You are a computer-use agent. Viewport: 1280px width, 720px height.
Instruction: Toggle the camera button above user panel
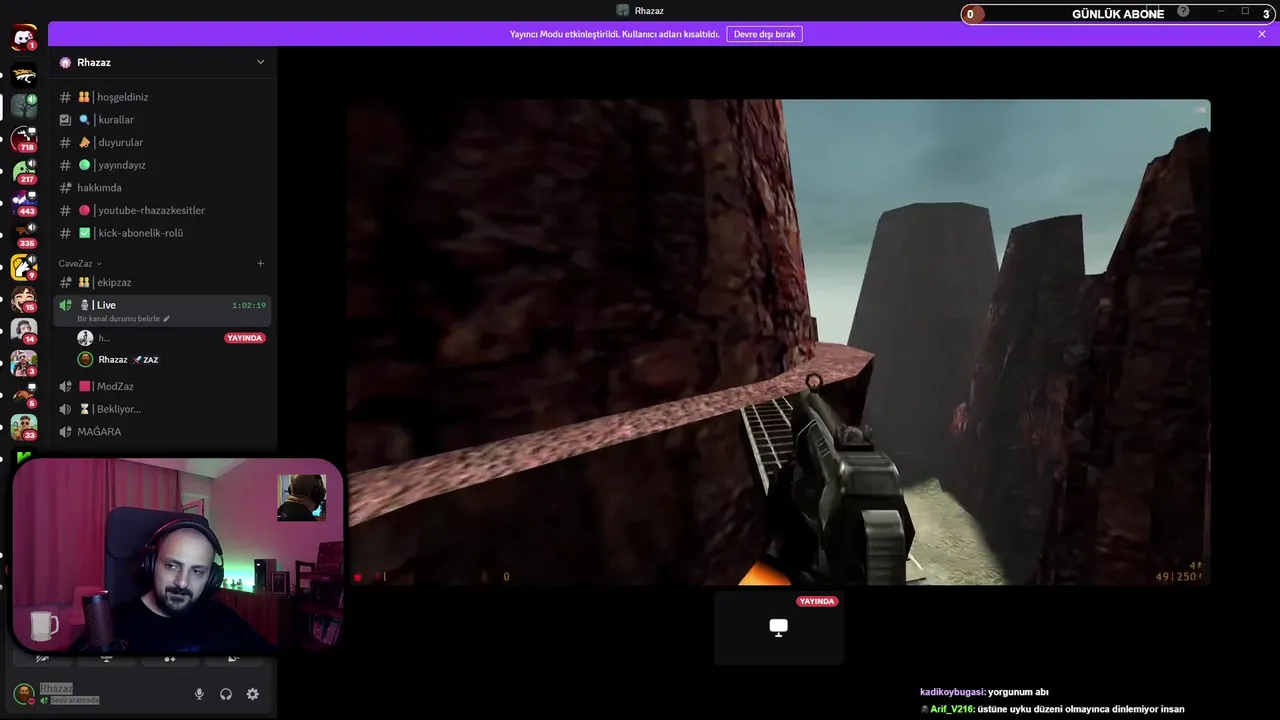43,659
